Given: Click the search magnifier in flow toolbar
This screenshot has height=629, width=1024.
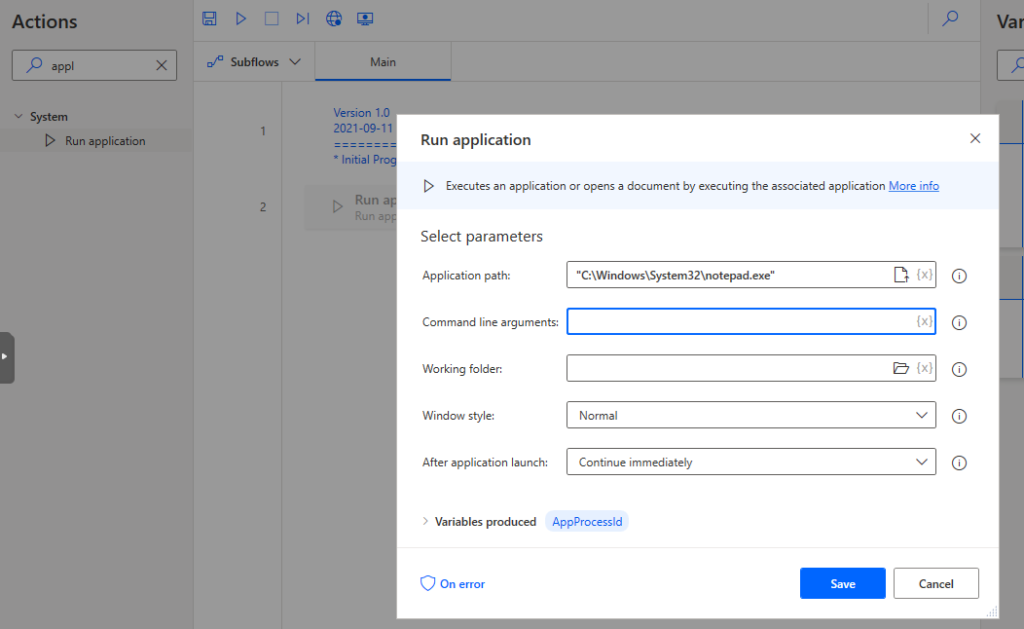Looking at the screenshot, I should [x=950, y=18].
